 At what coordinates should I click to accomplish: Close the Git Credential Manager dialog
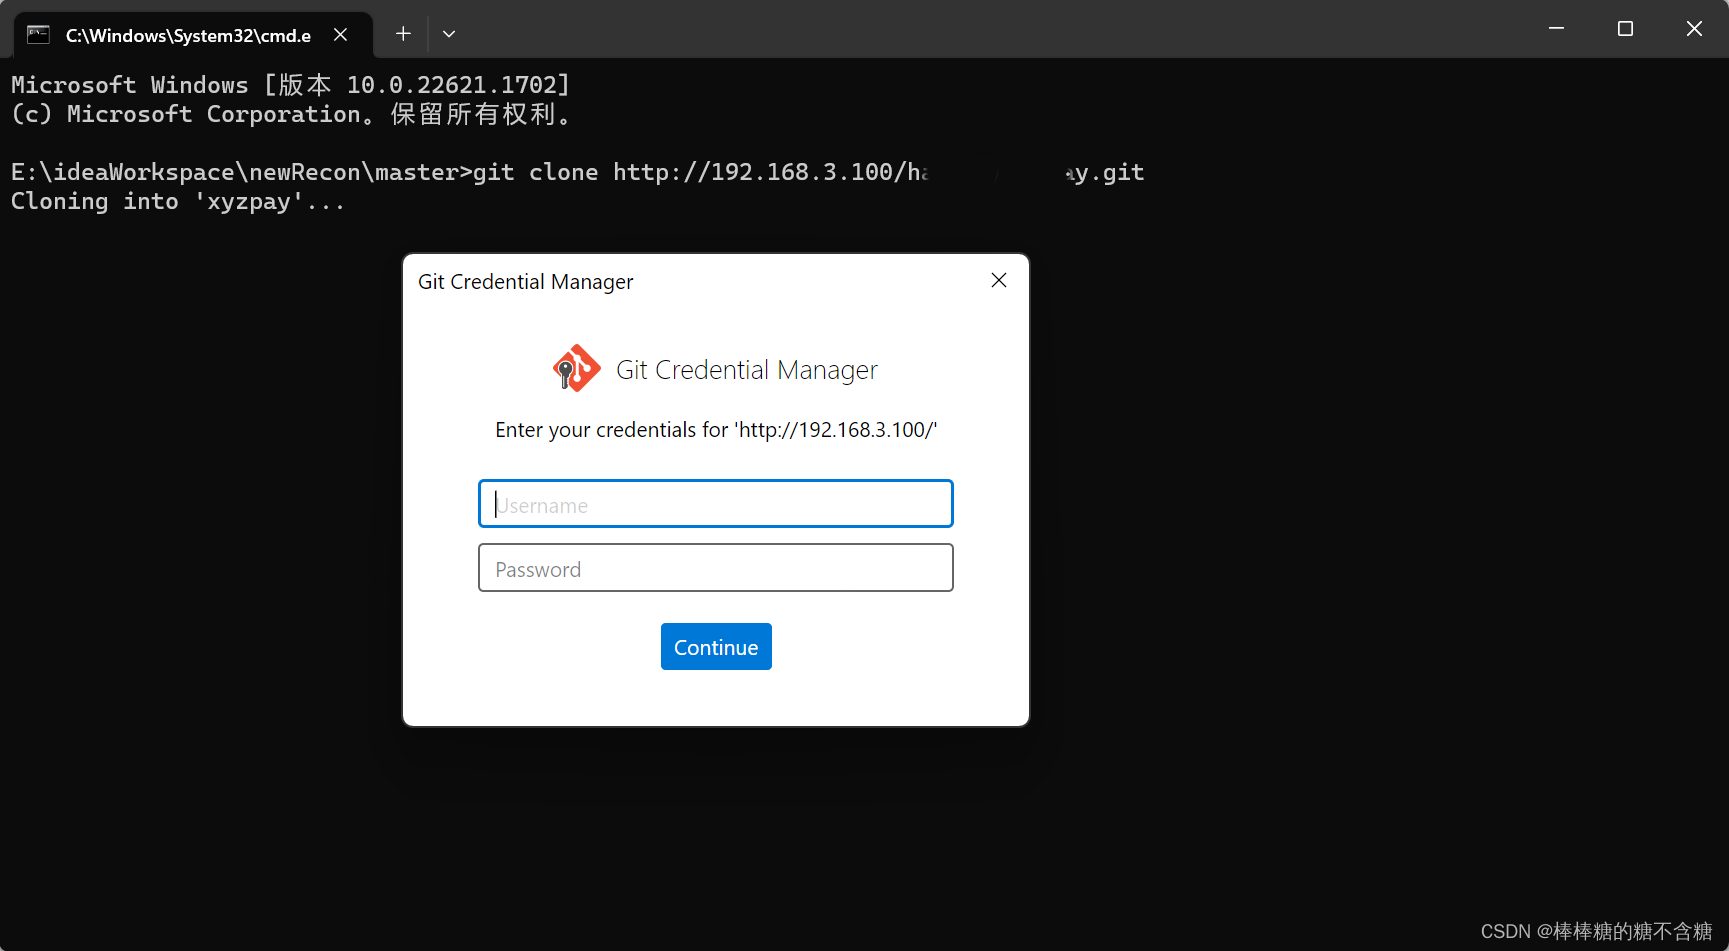pos(998,281)
